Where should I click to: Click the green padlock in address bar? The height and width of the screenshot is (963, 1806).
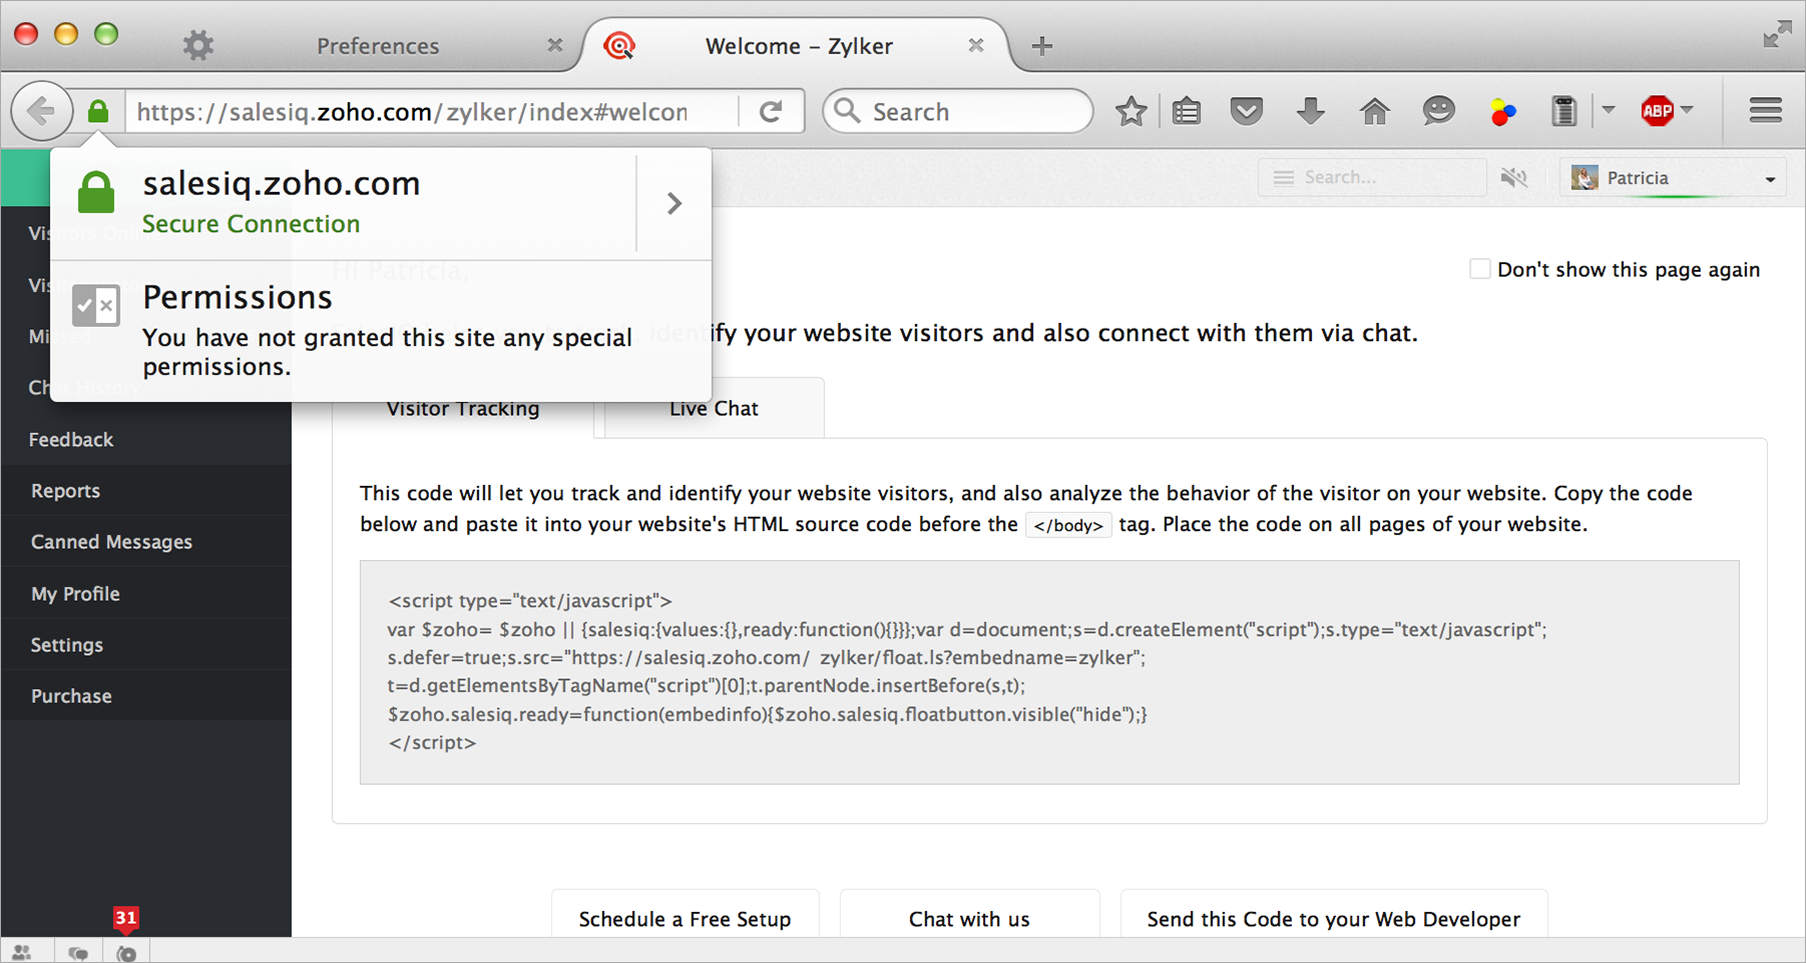coord(98,111)
